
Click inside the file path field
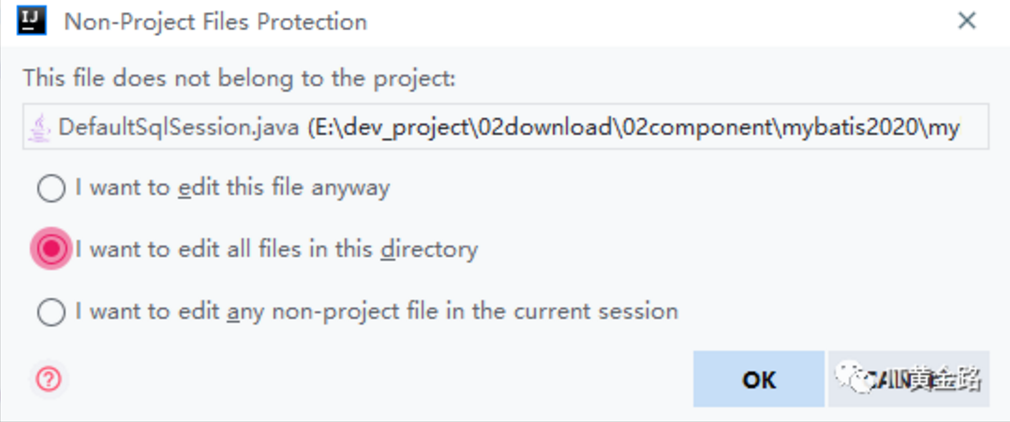[506, 127]
